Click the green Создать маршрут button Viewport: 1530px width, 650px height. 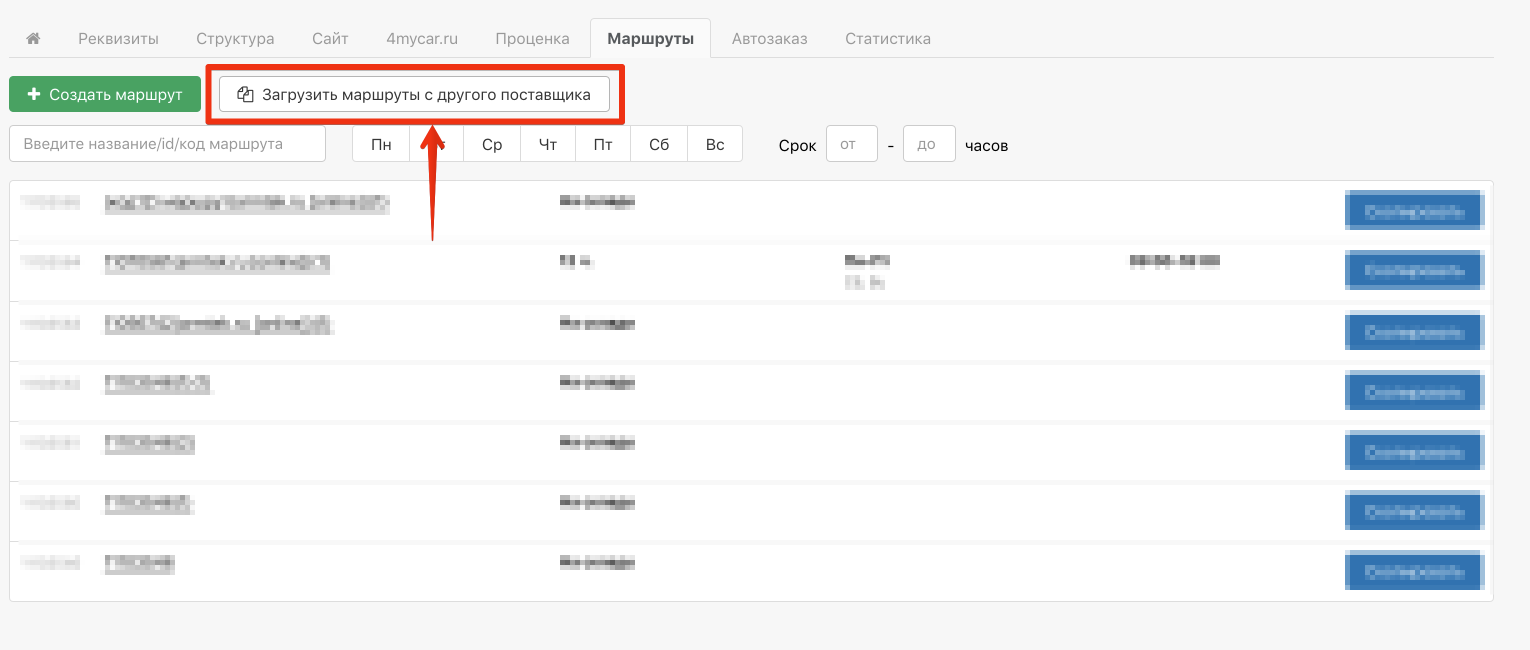(105, 94)
